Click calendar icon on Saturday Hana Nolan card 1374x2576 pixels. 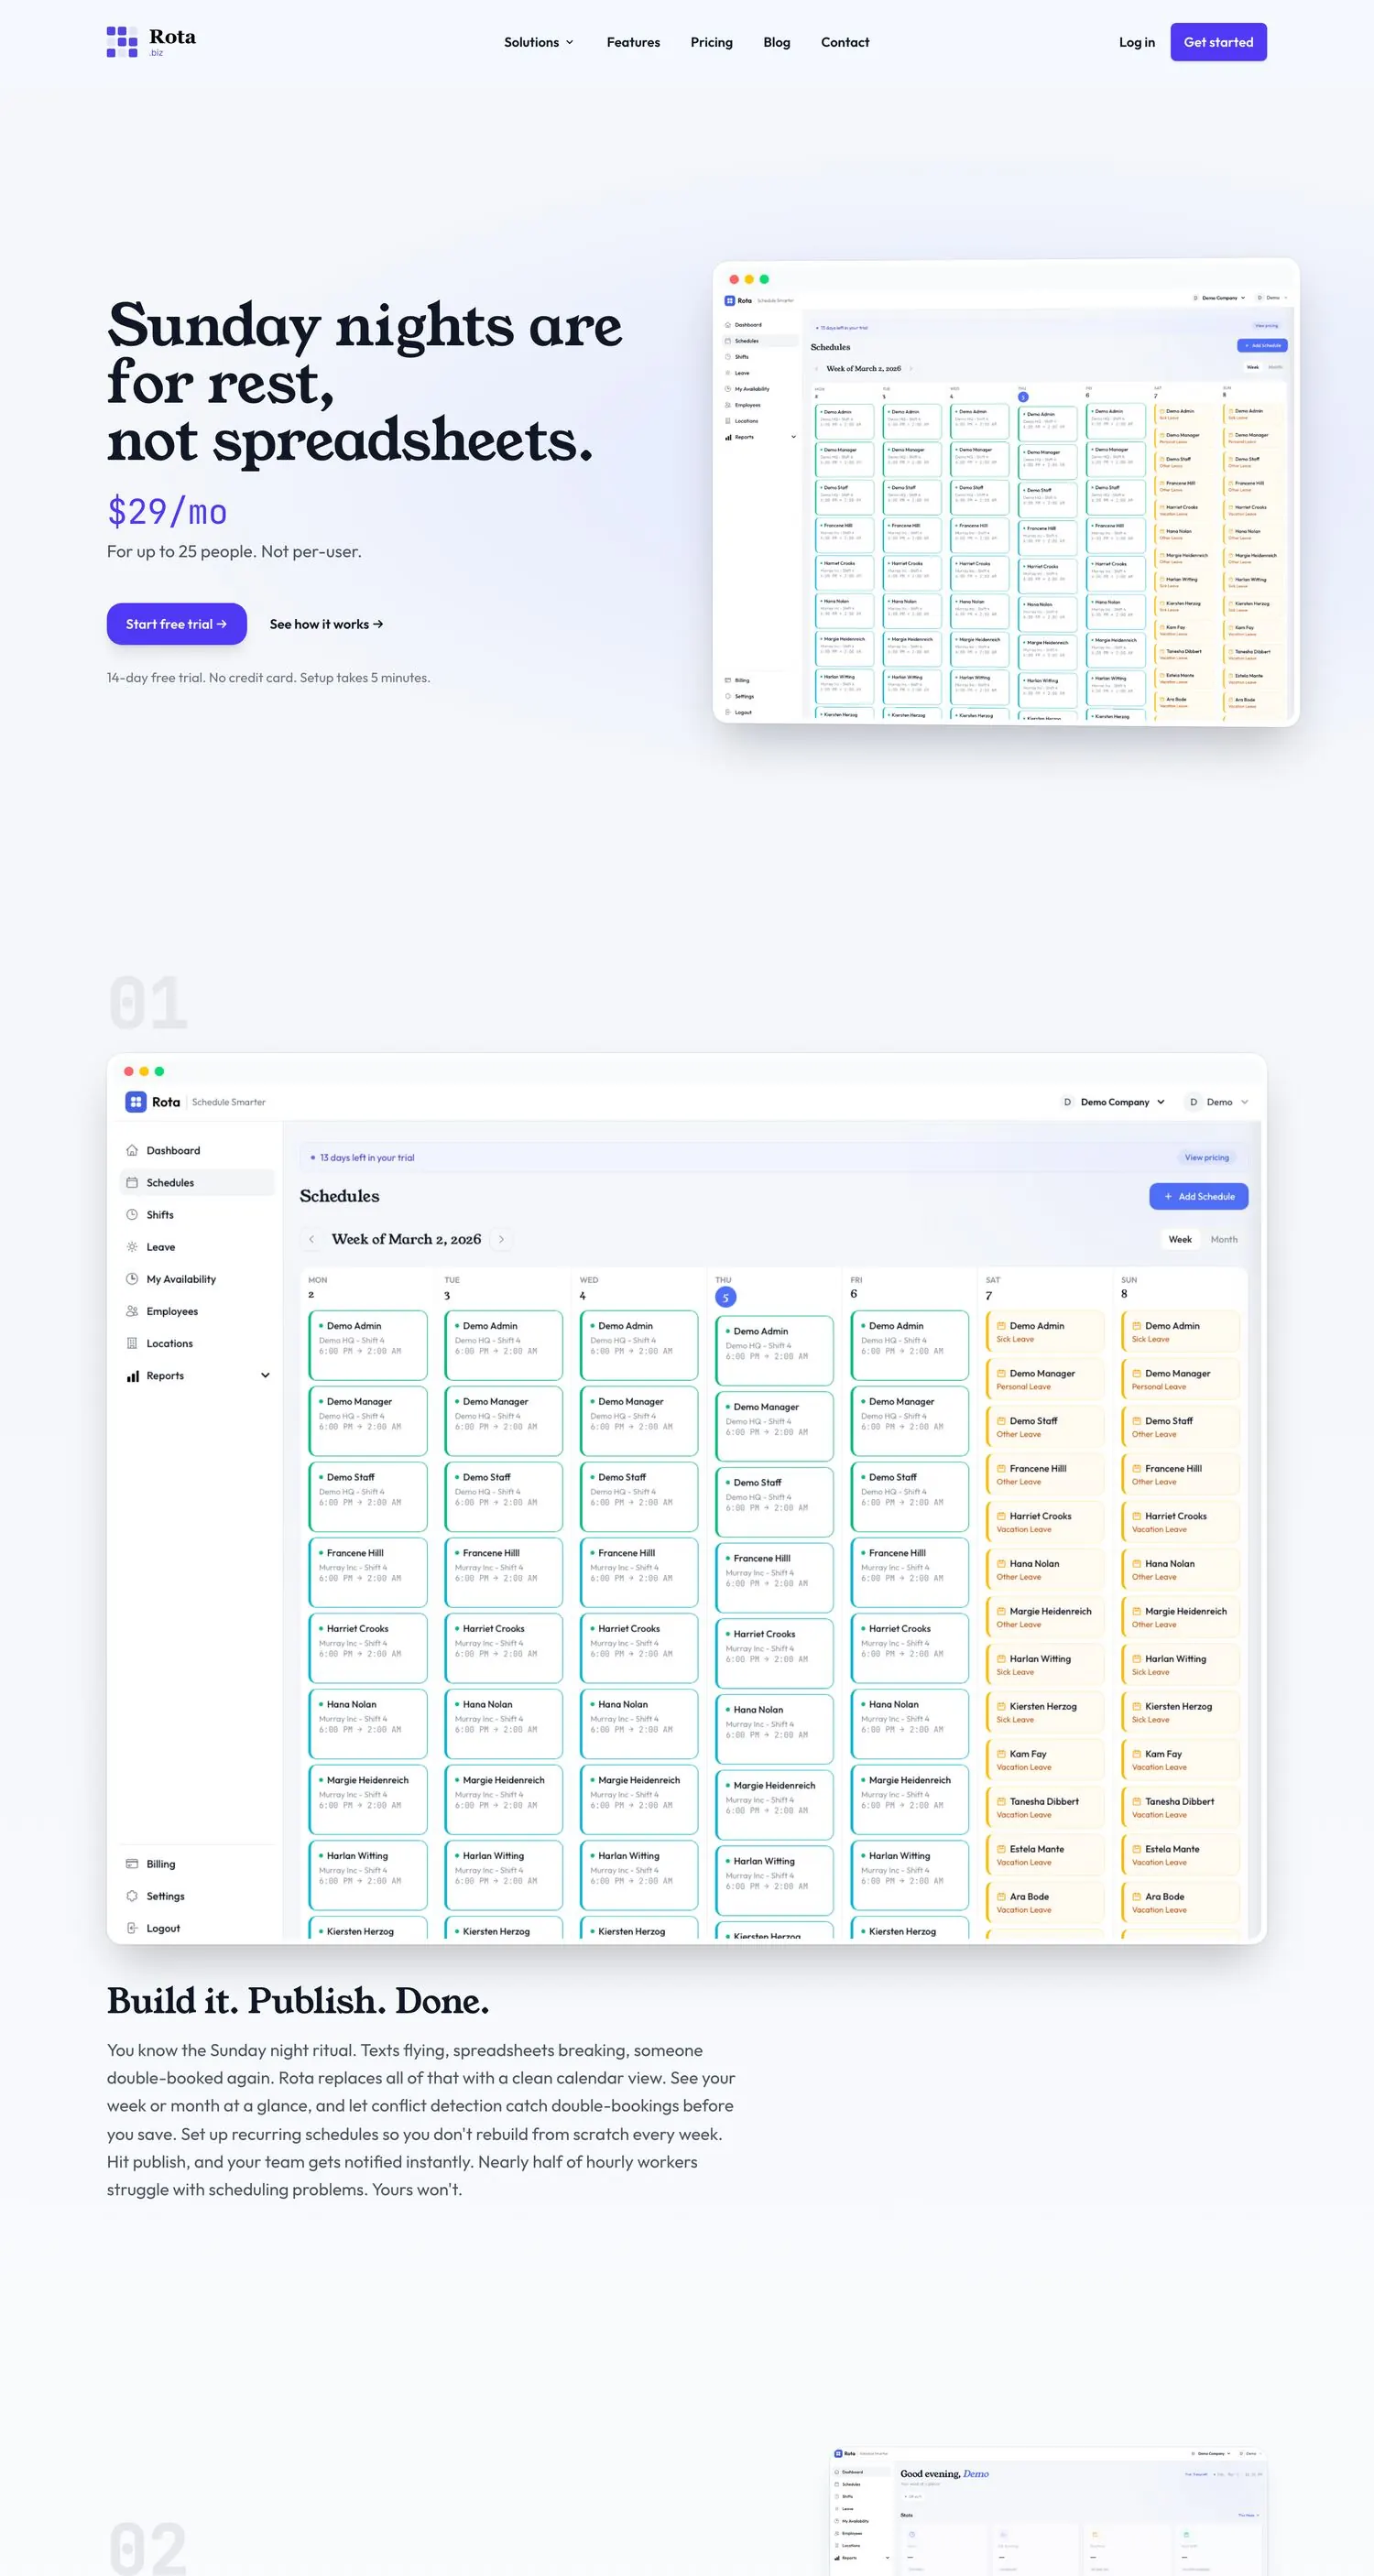point(1001,1563)
